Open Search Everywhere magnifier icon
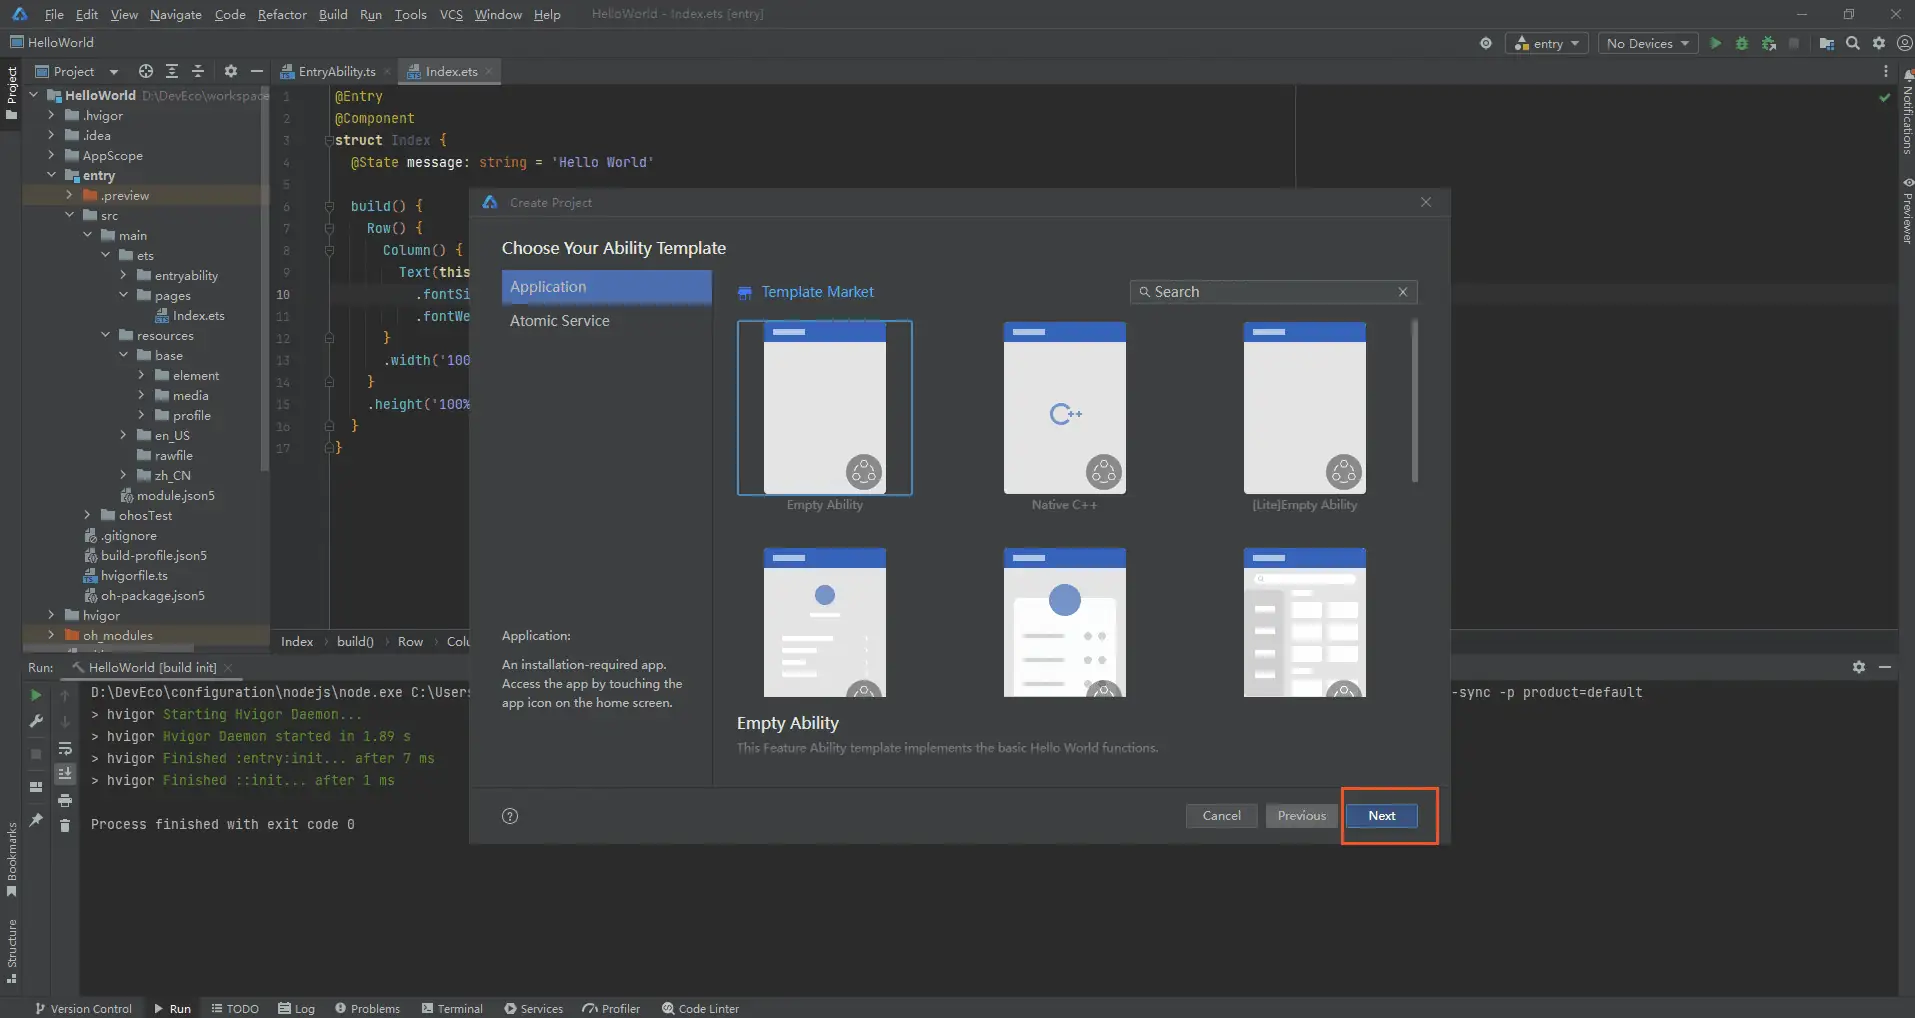 (1853, 43)
